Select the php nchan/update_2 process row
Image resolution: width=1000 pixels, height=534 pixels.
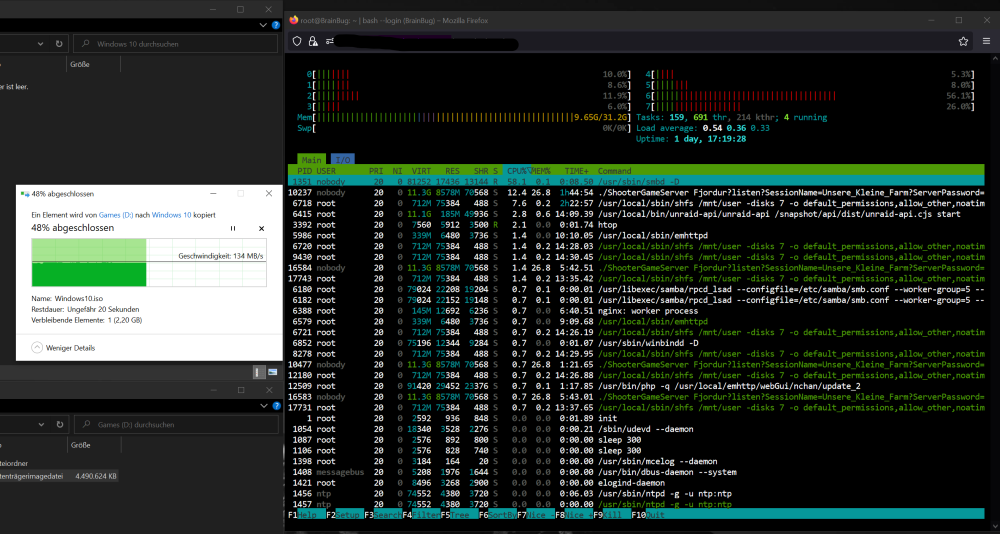point(636,386)
